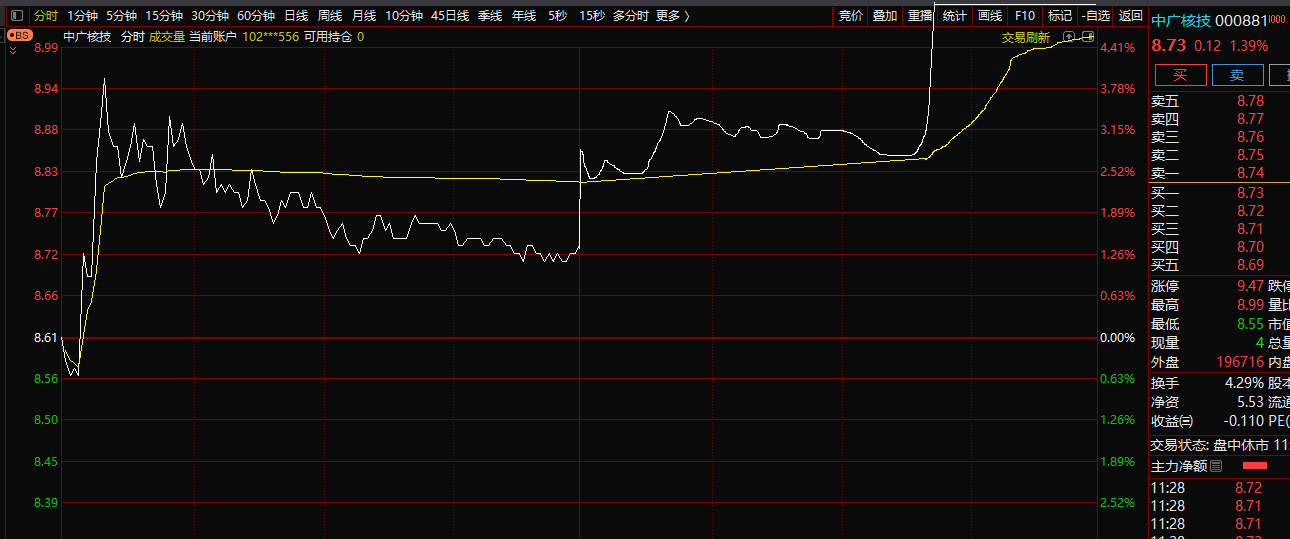Open the 月线 monthly chart
The image size is (1290, 539).
point(364,16)
